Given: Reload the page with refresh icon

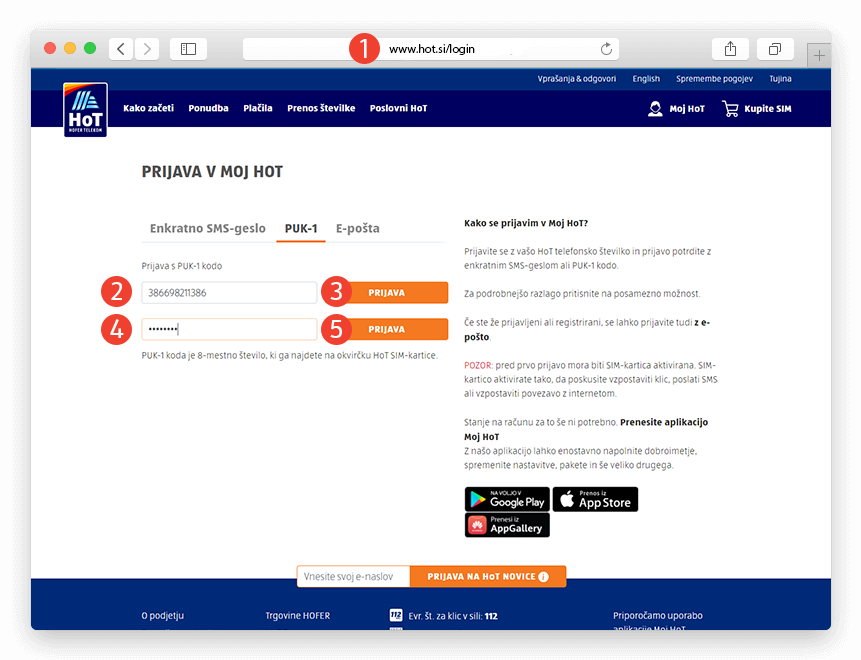Looking at the screenshot, I should (606, 49).
